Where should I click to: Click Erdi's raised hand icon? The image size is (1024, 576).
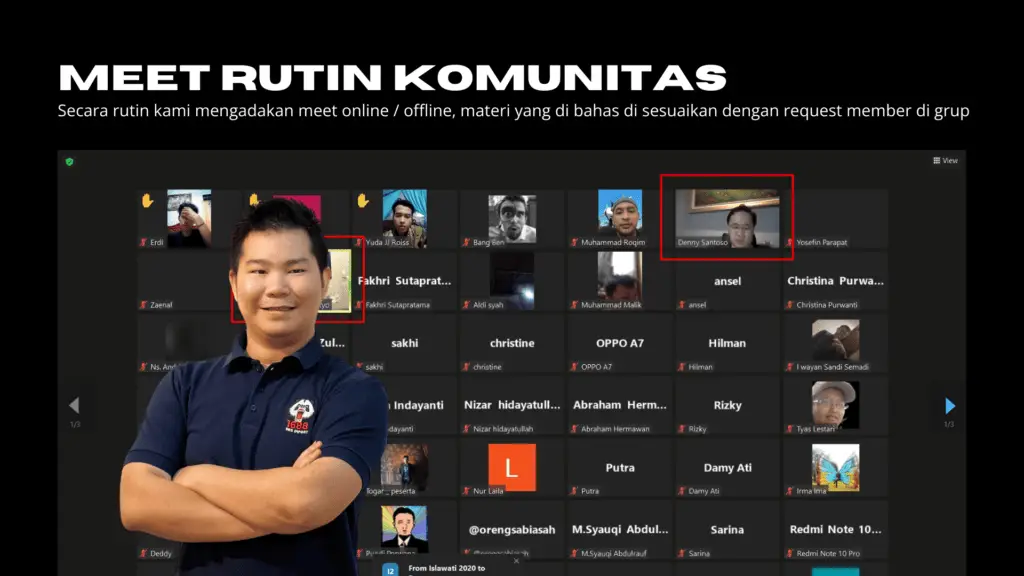147,201
